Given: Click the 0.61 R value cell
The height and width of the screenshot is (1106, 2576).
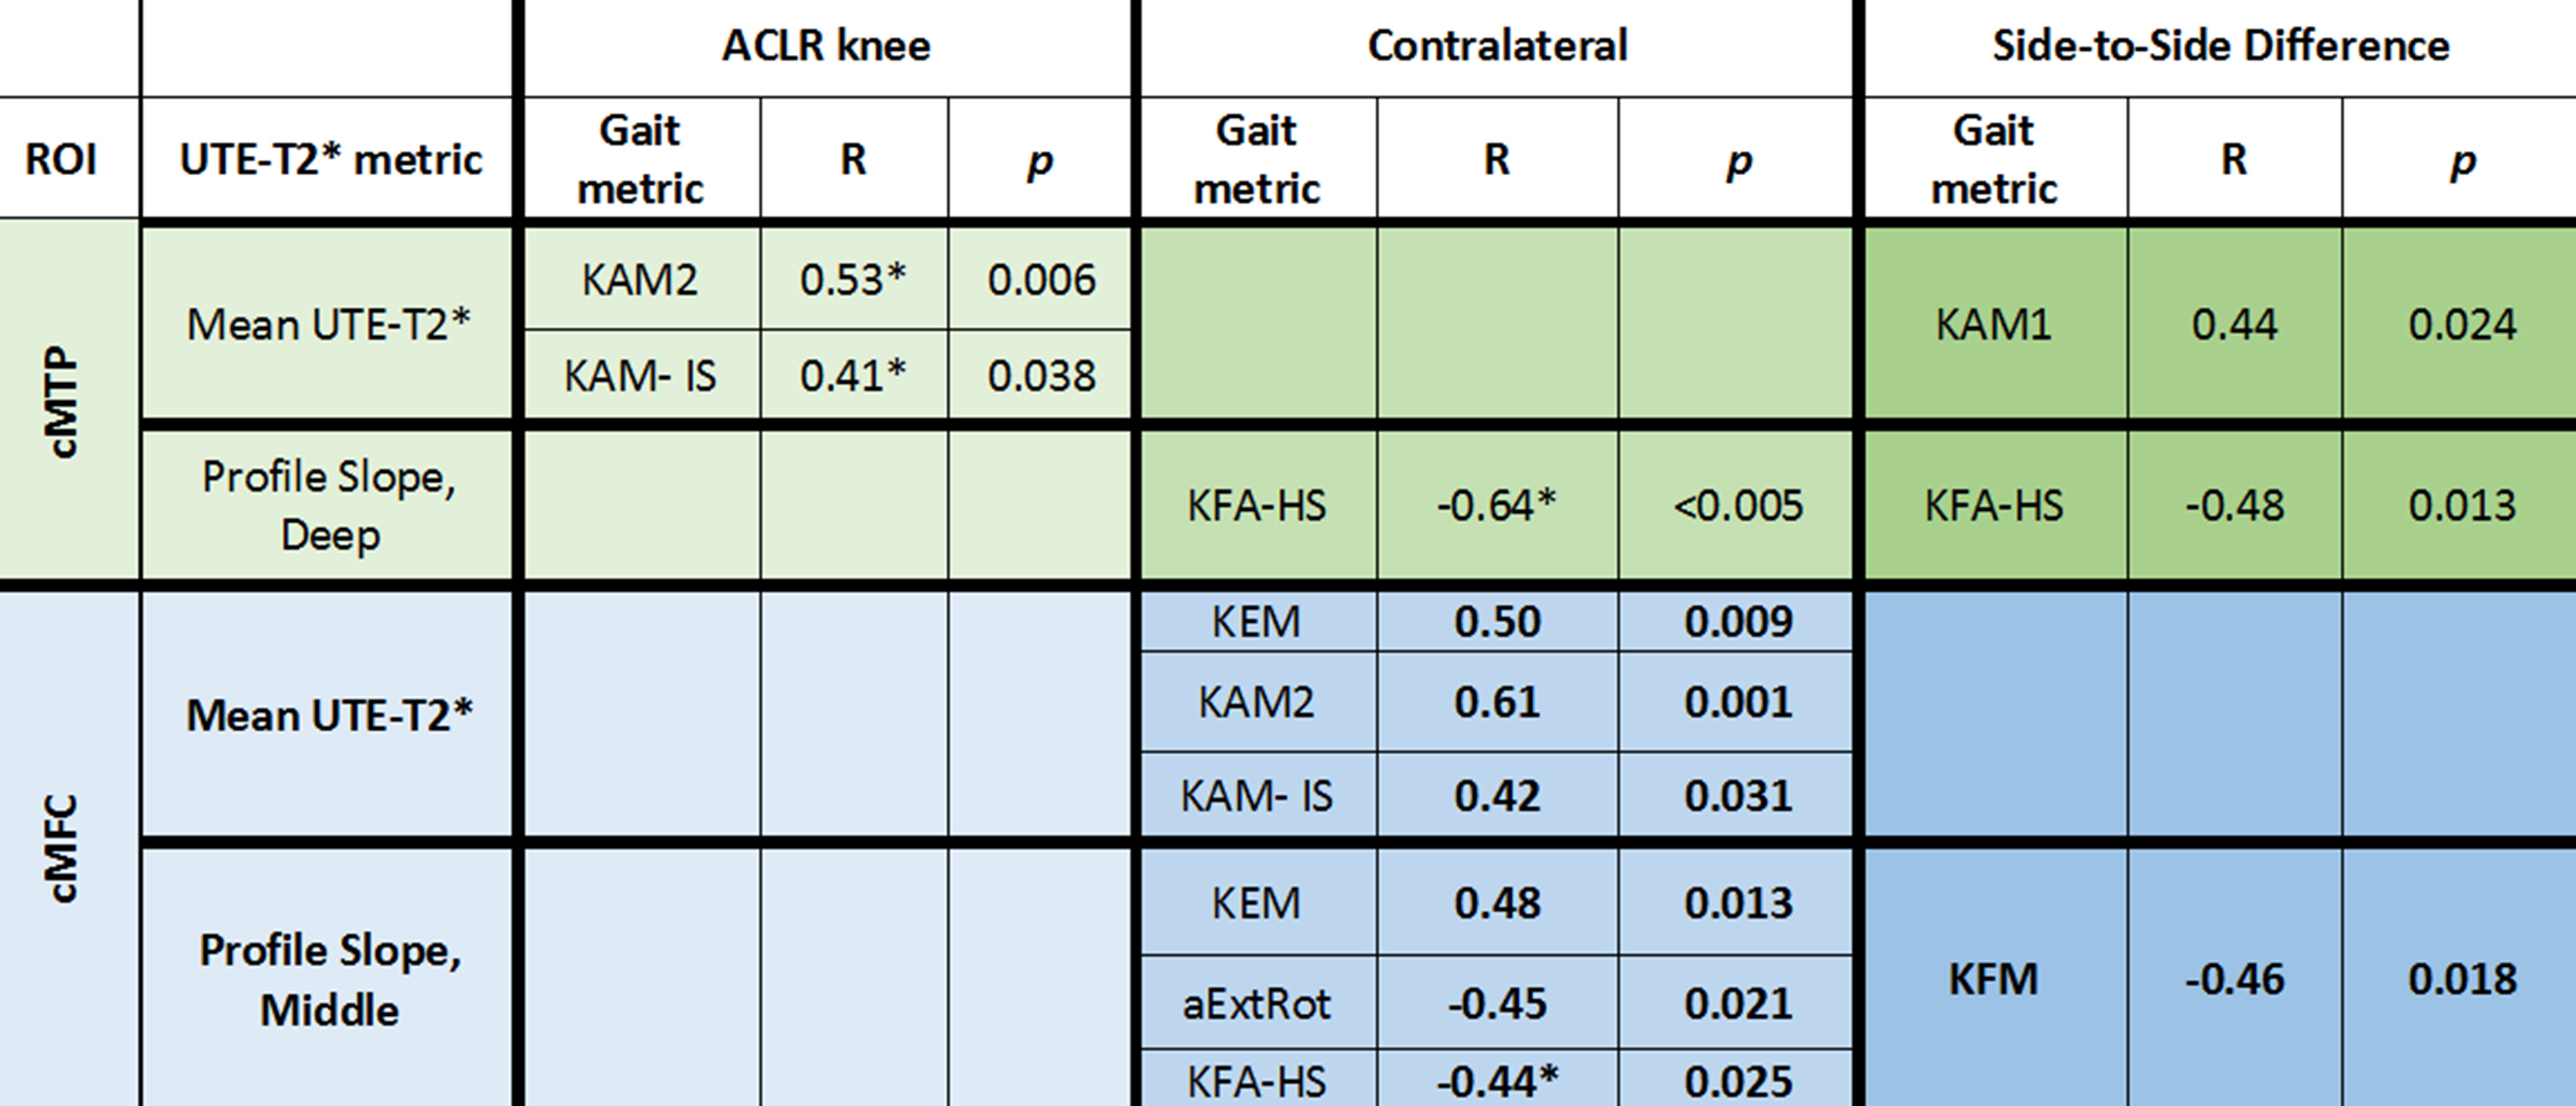Looking at the screenshot, I should (x=1496, y=702).
